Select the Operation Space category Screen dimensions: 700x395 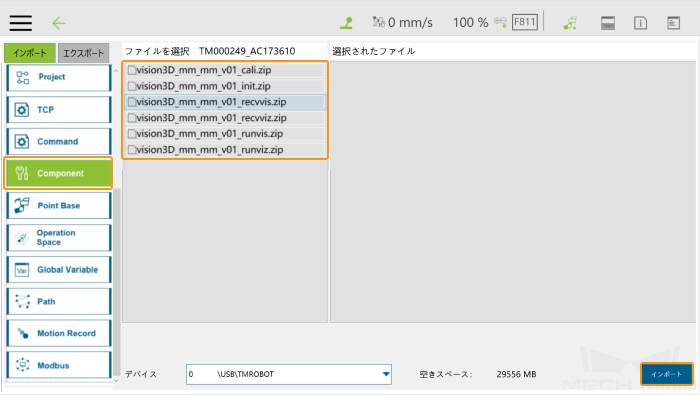[x=59, y=237]
